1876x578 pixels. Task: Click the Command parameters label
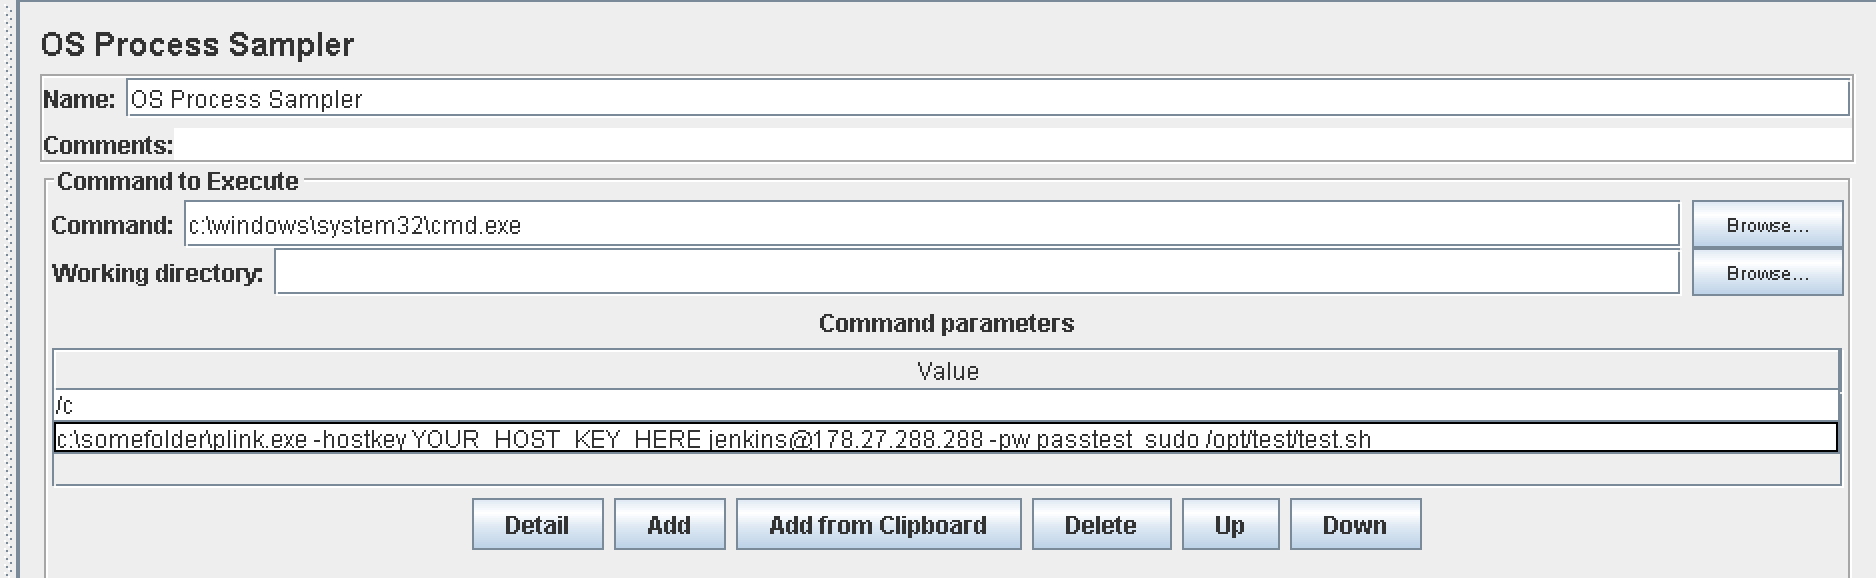(946, 323)
